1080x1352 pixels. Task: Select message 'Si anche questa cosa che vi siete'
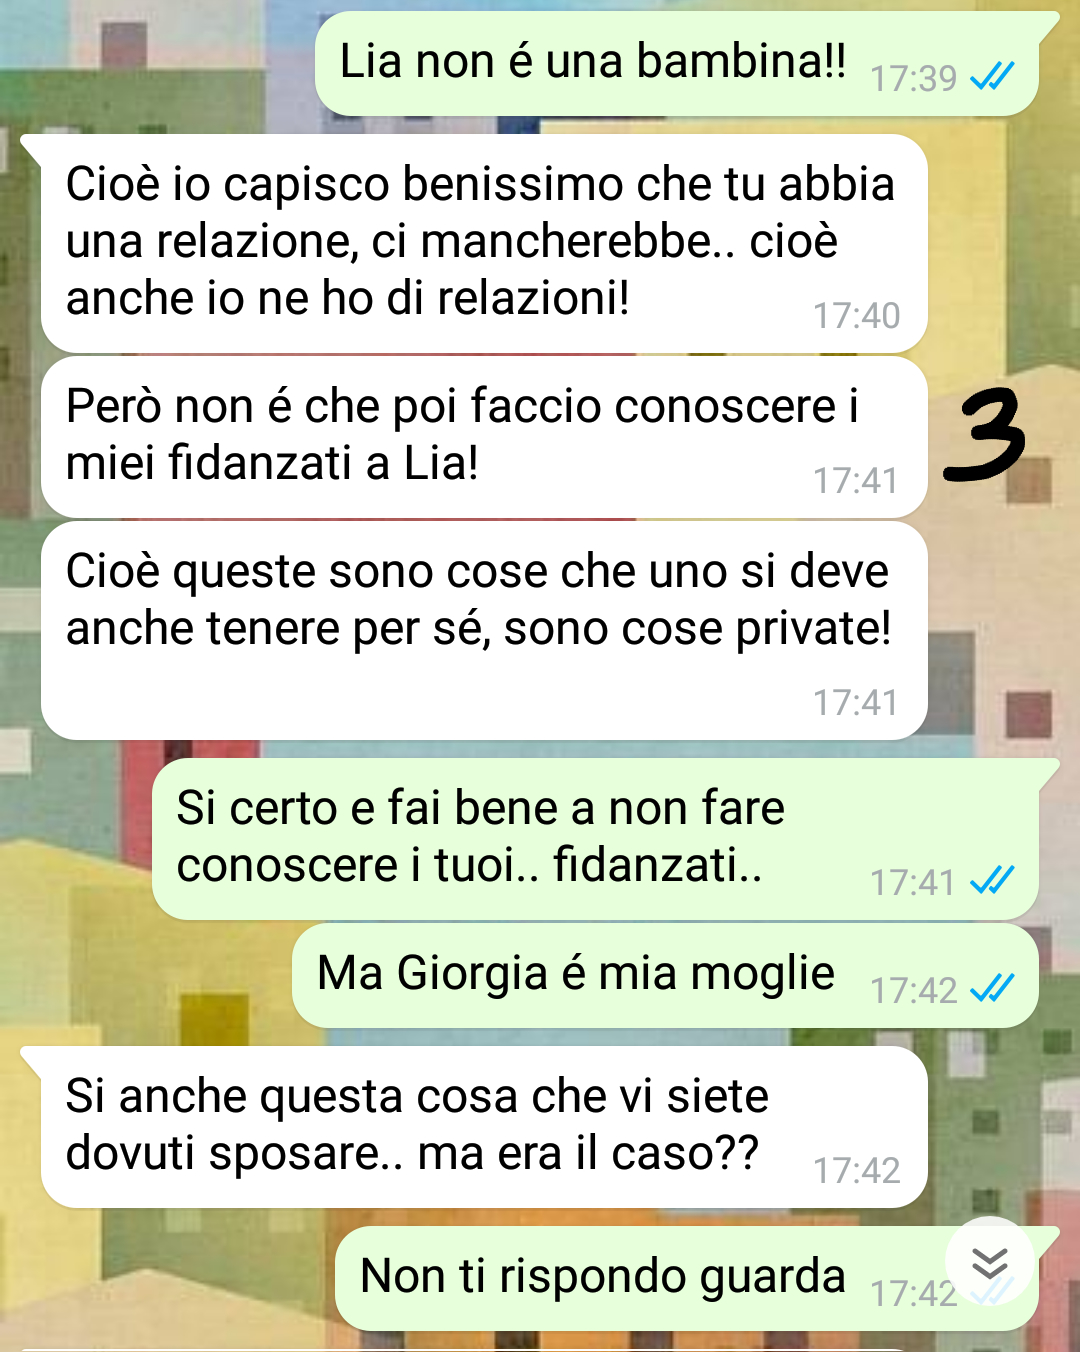484,1127
